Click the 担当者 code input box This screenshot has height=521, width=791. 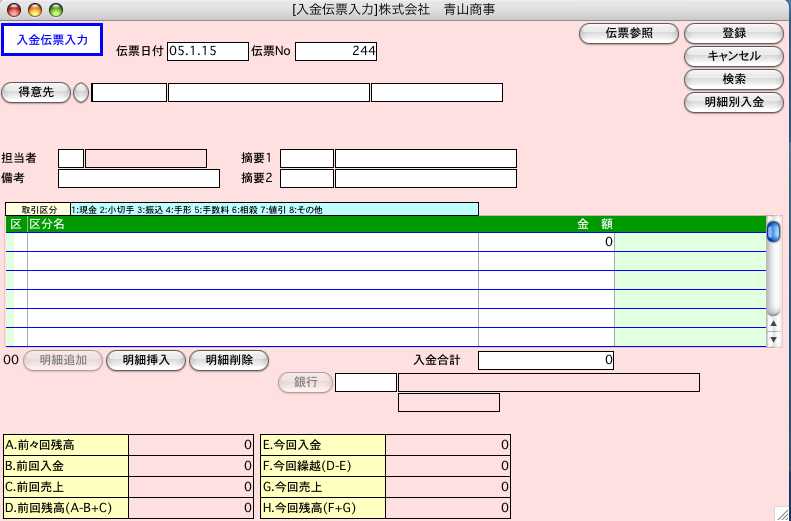tap(71, 158)
